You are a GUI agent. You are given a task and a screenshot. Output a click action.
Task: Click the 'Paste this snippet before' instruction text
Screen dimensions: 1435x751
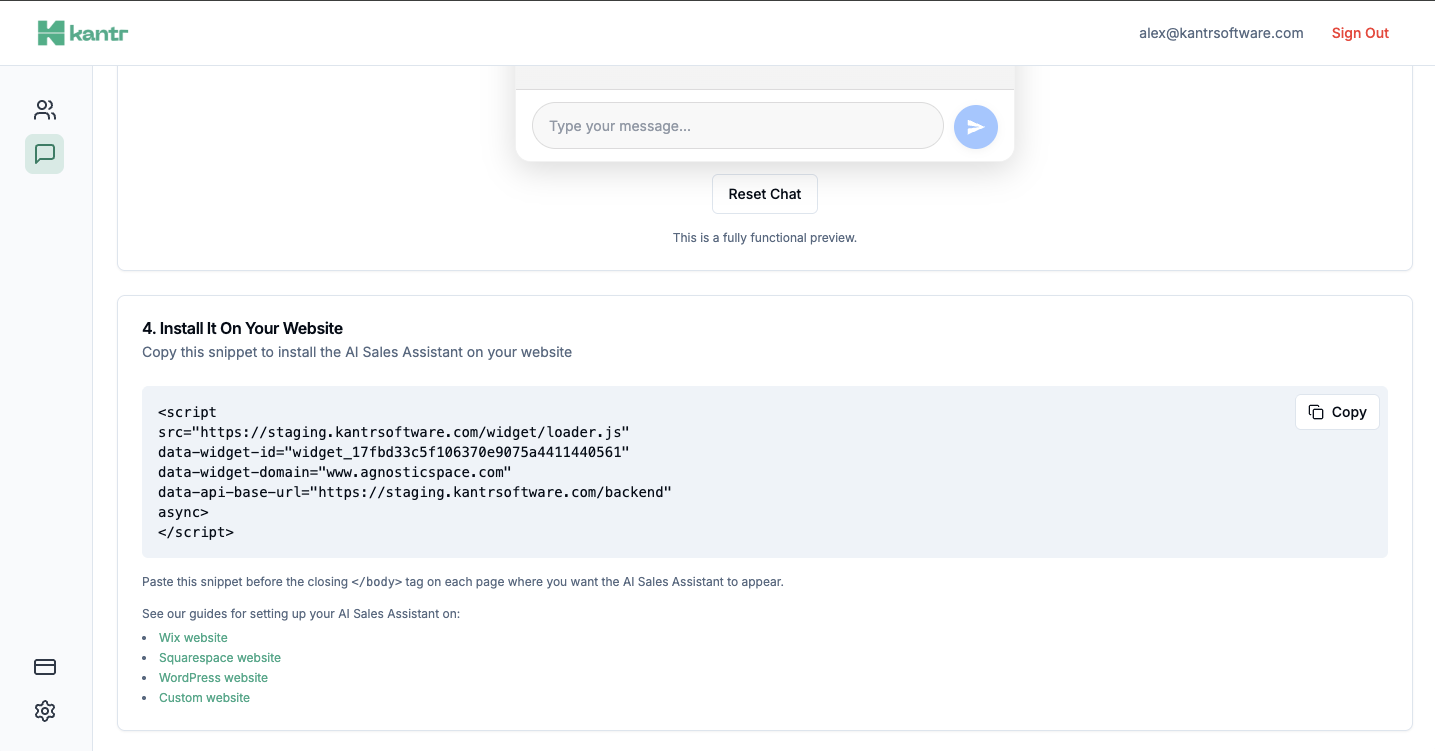pyautogui.click(x=463, y=581)
